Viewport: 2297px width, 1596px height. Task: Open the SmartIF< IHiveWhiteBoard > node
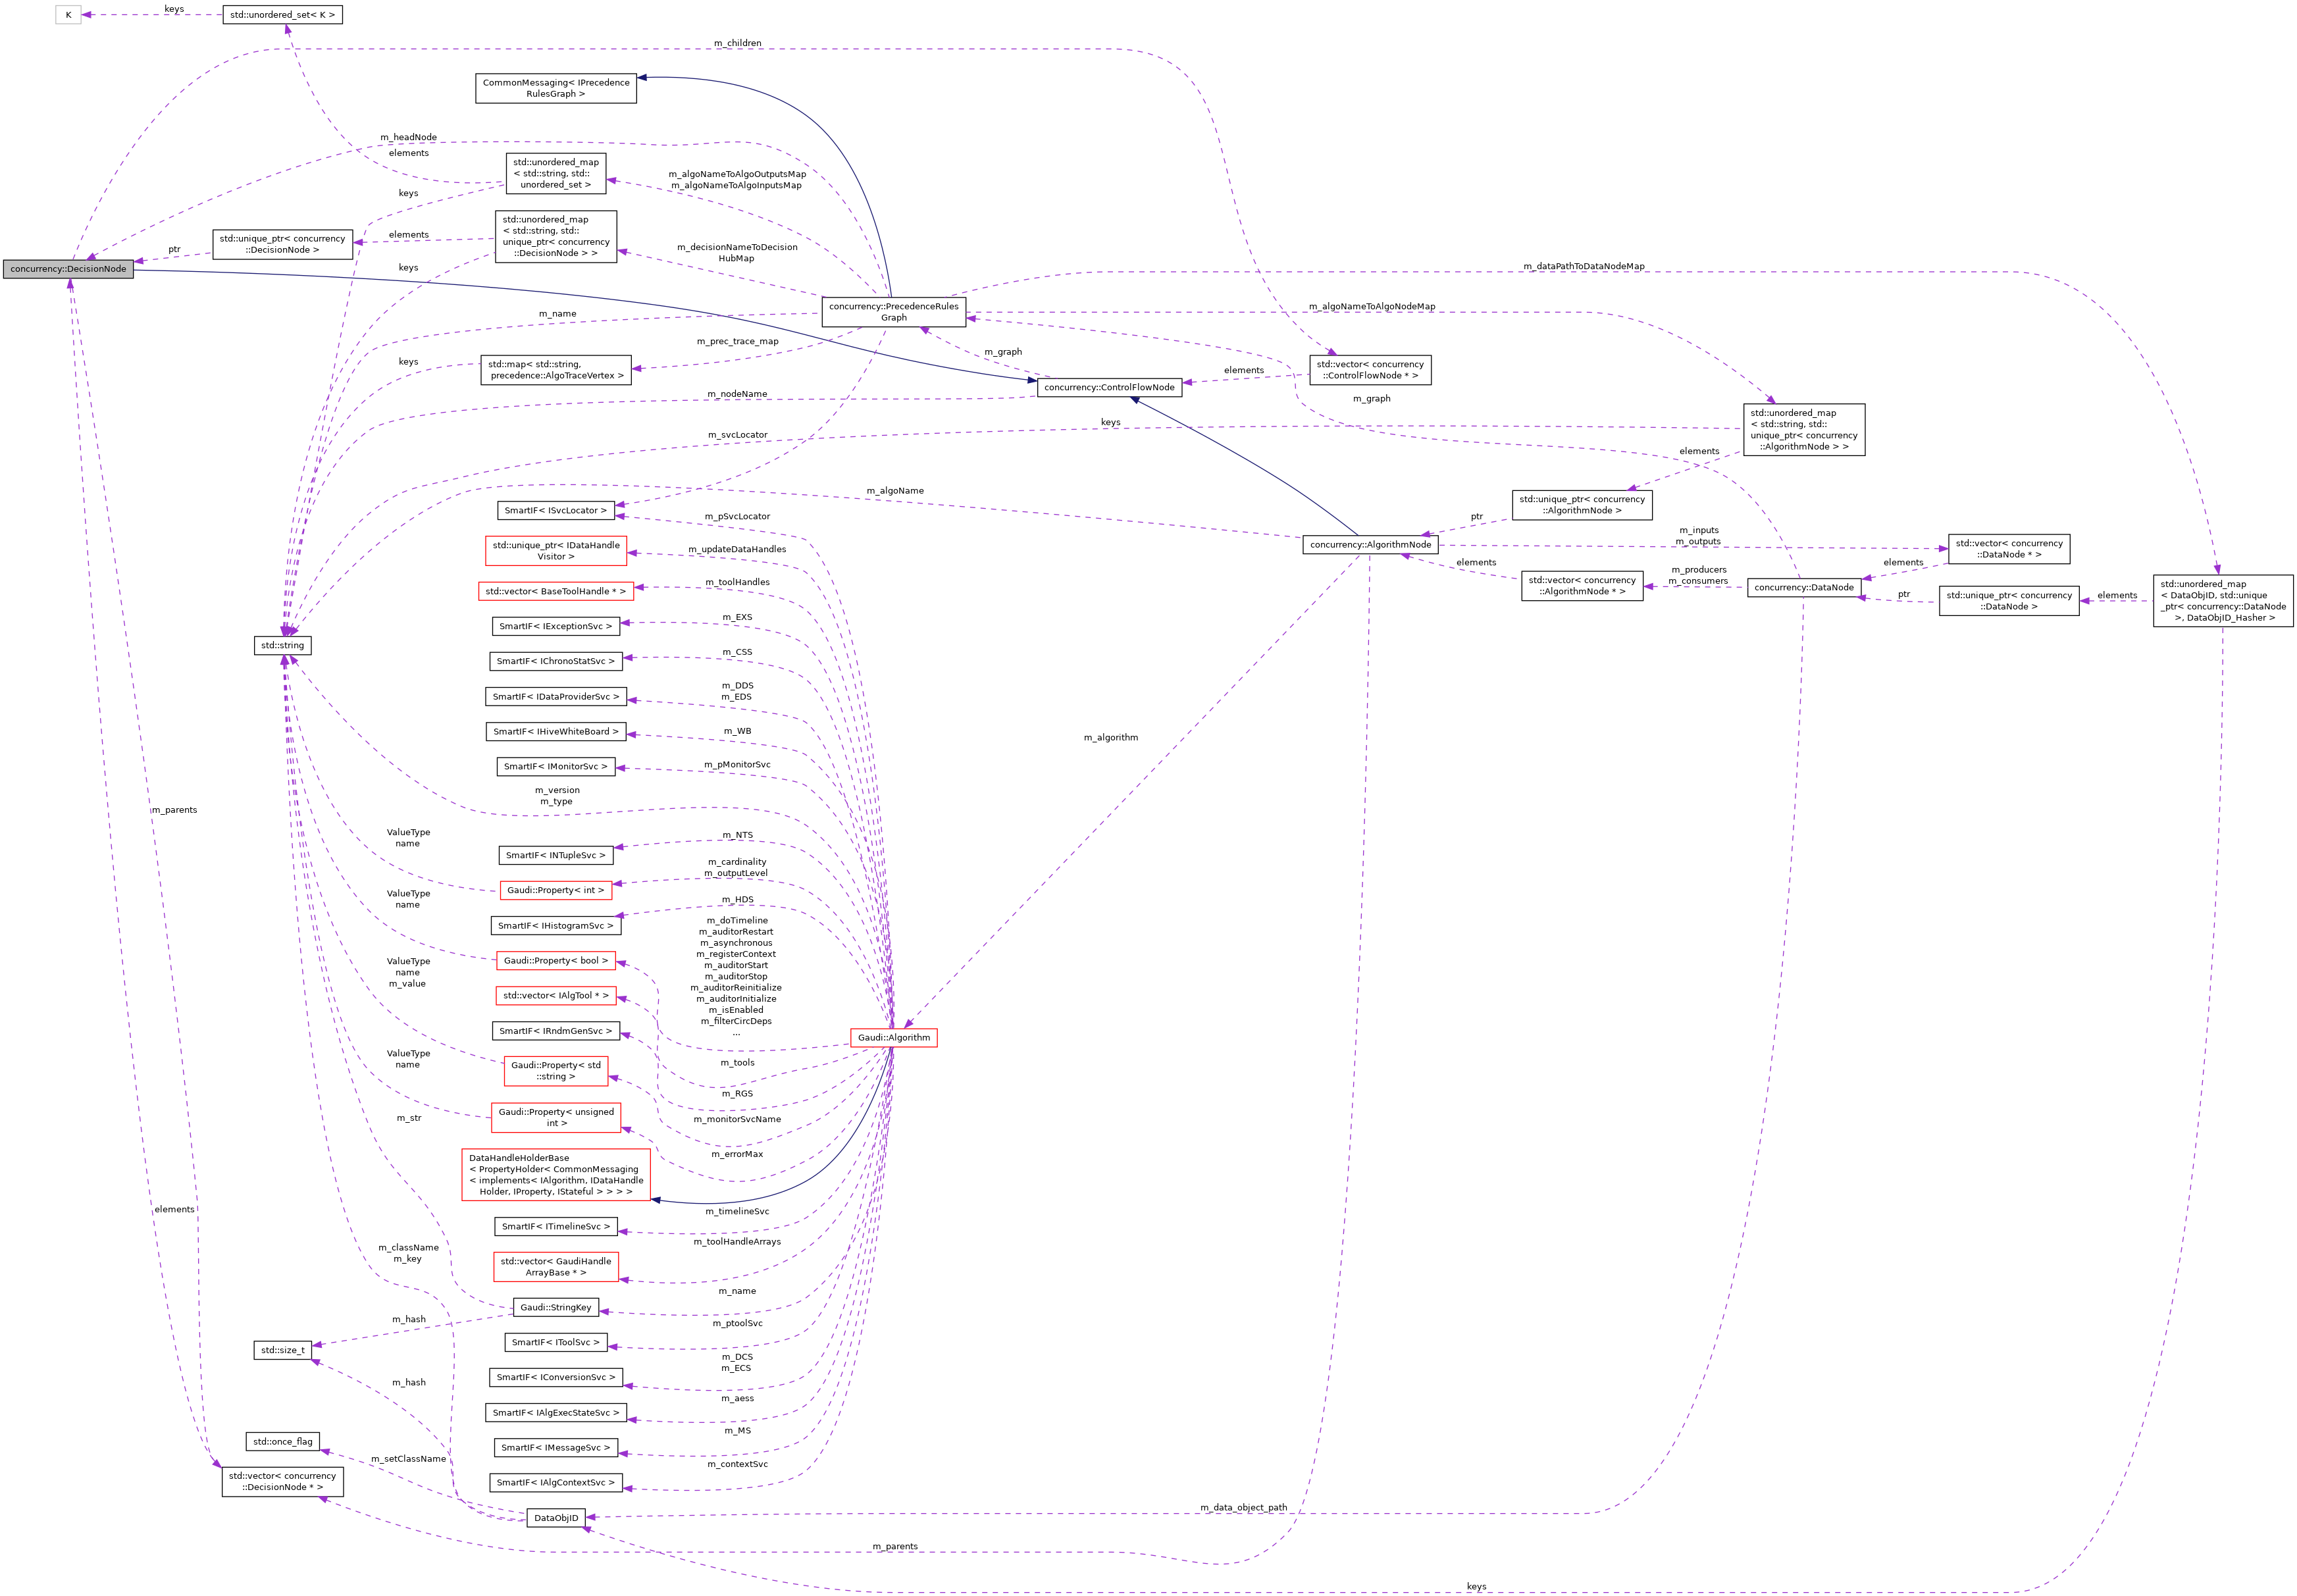coord(557,731)
